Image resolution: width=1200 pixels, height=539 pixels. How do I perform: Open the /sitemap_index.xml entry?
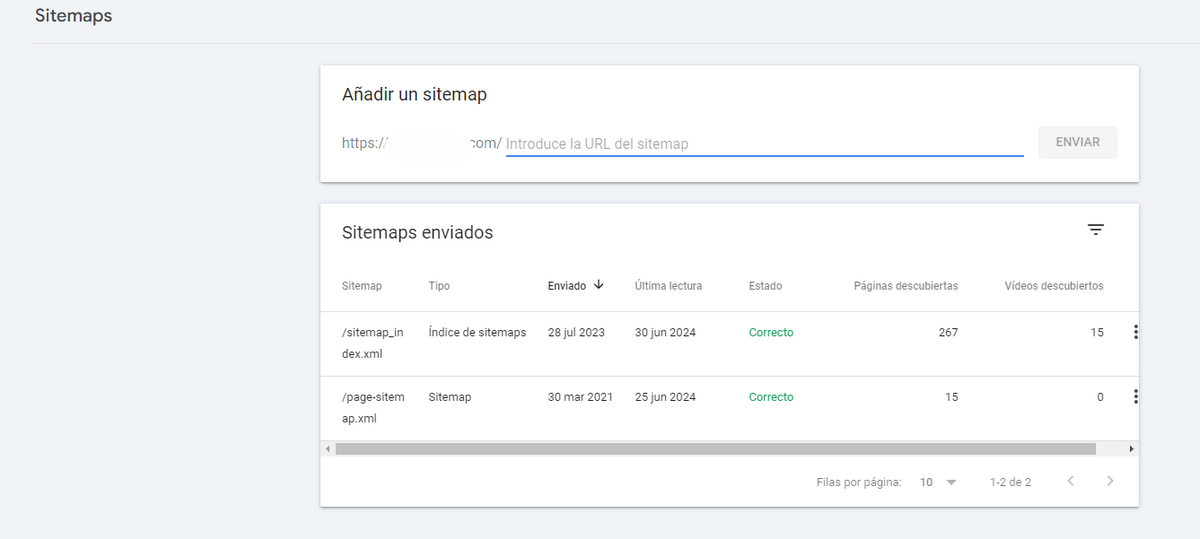[373, 343]
